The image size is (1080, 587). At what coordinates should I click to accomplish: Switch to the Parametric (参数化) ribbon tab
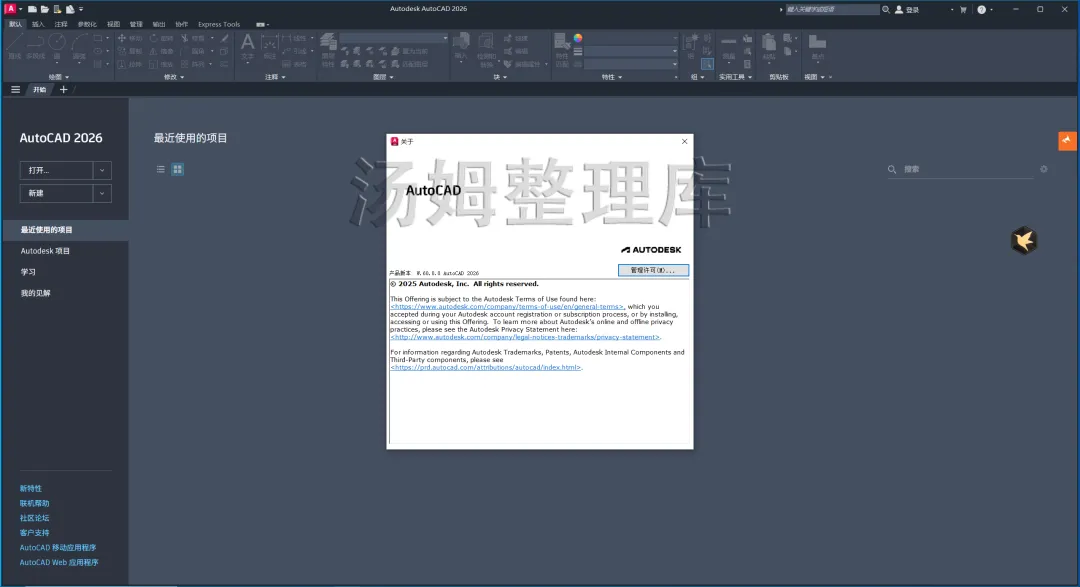pos(87,24)
